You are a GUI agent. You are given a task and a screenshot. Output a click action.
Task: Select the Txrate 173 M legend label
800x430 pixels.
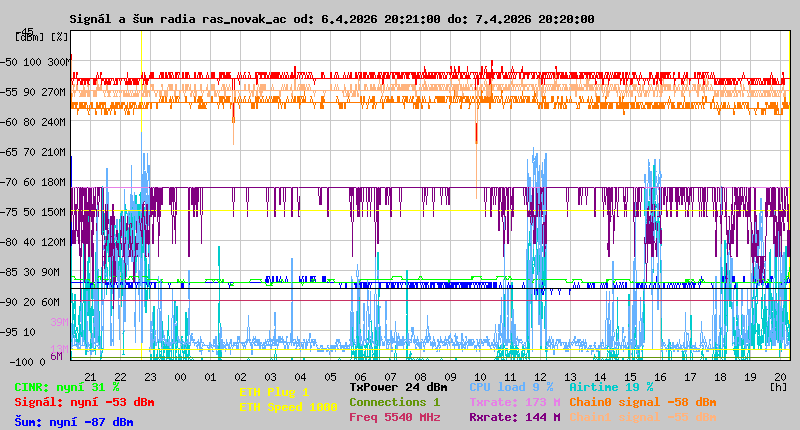(514, 402)
